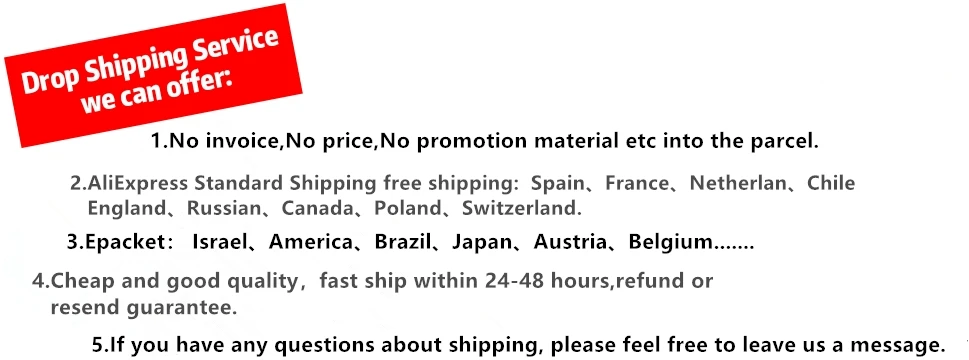Click 'No promotion material' in point 1

click(497, 141)
